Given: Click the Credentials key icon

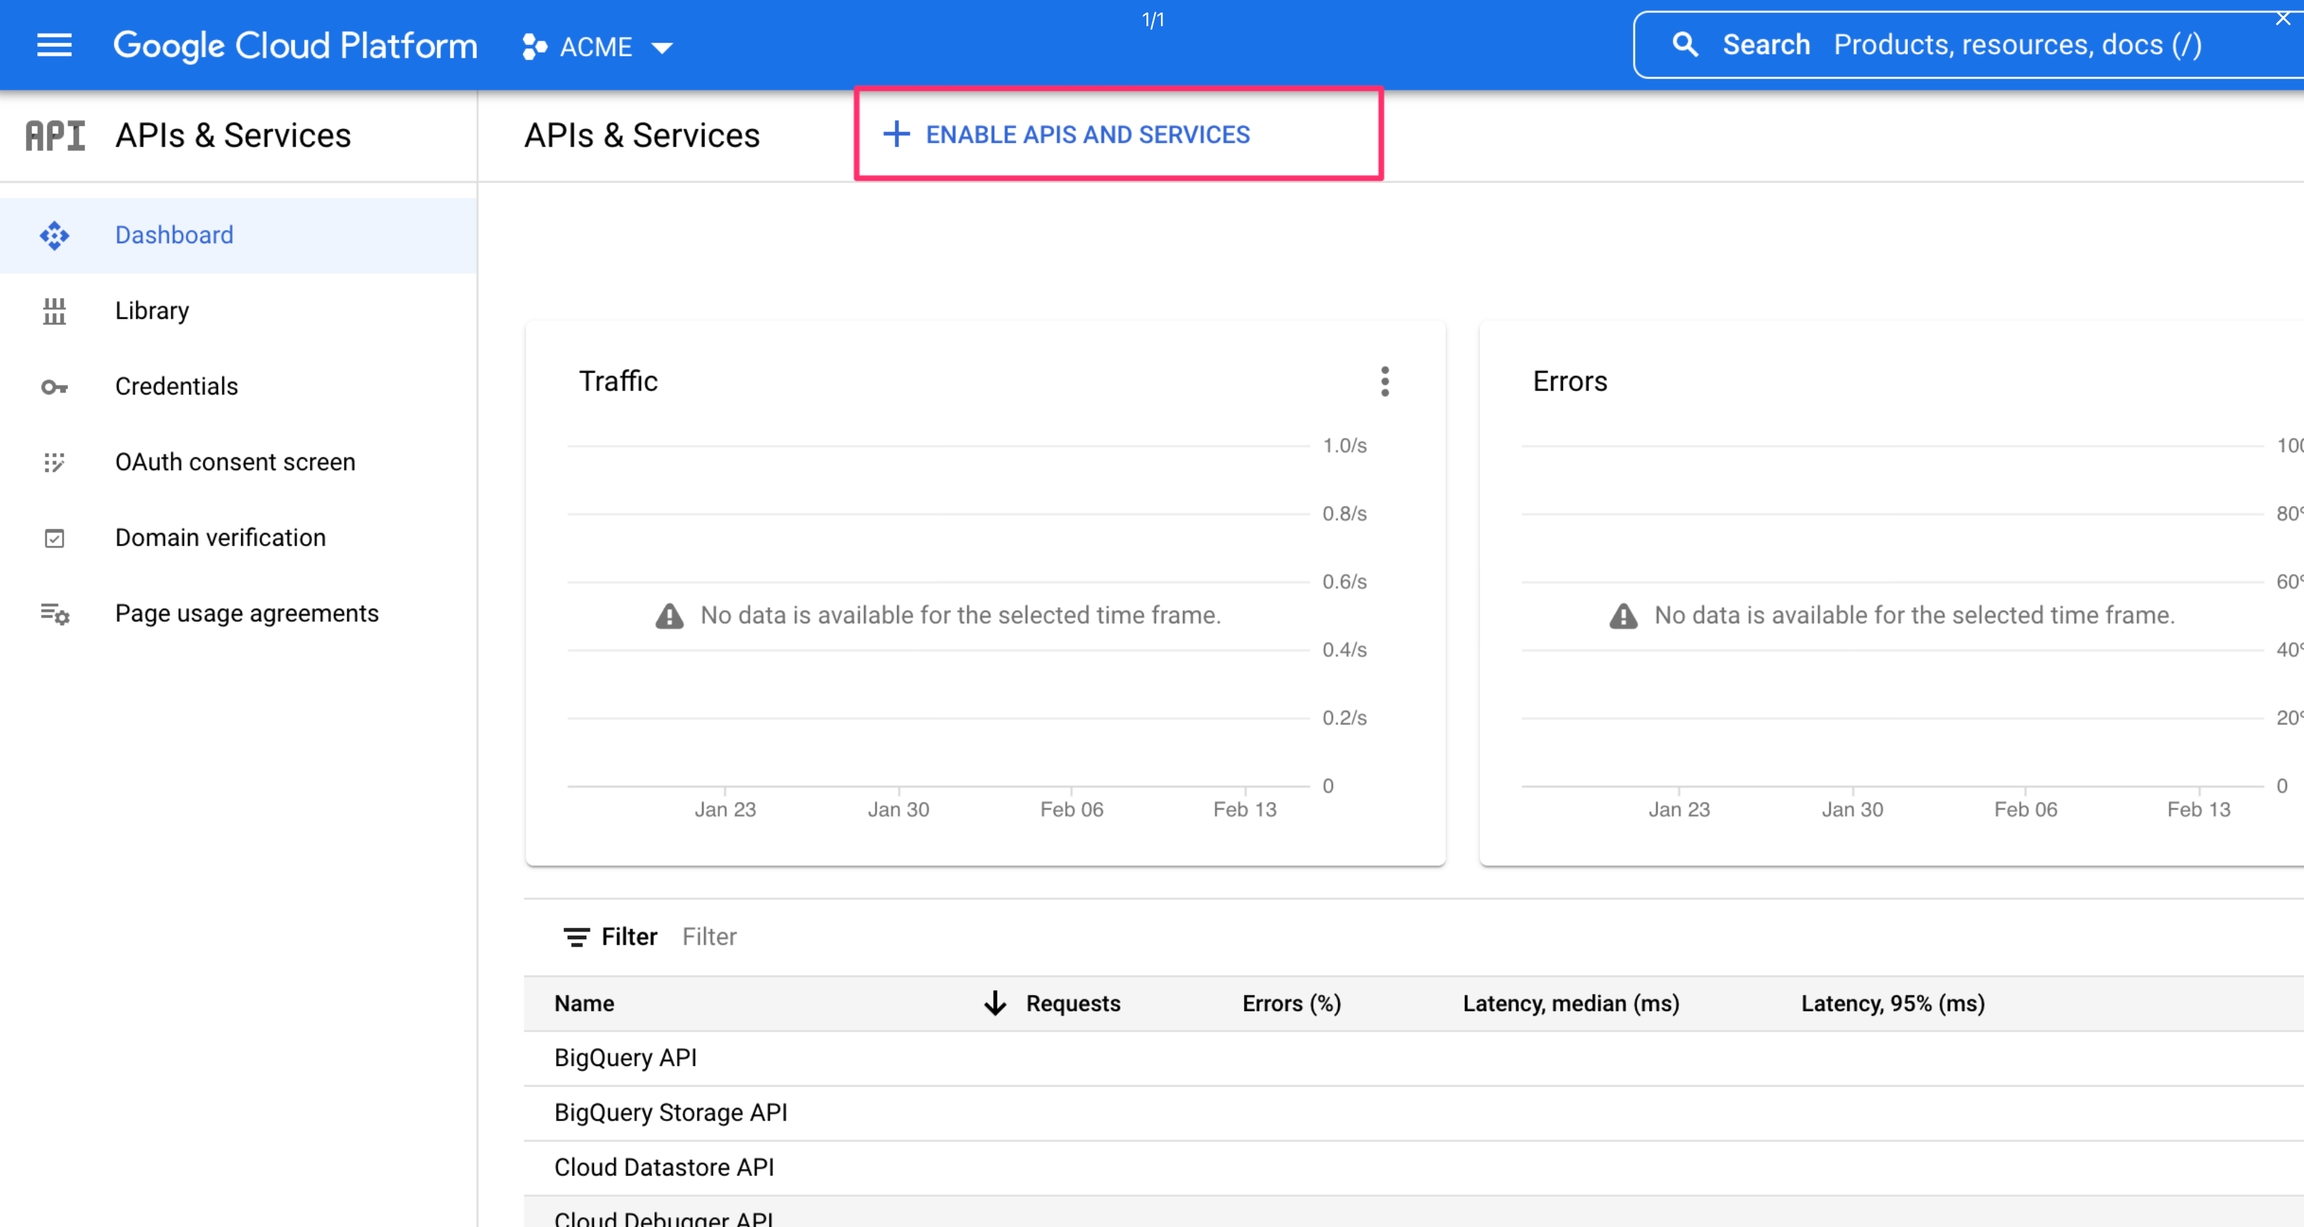Looking at the screenshot, I should click(54, 387).
